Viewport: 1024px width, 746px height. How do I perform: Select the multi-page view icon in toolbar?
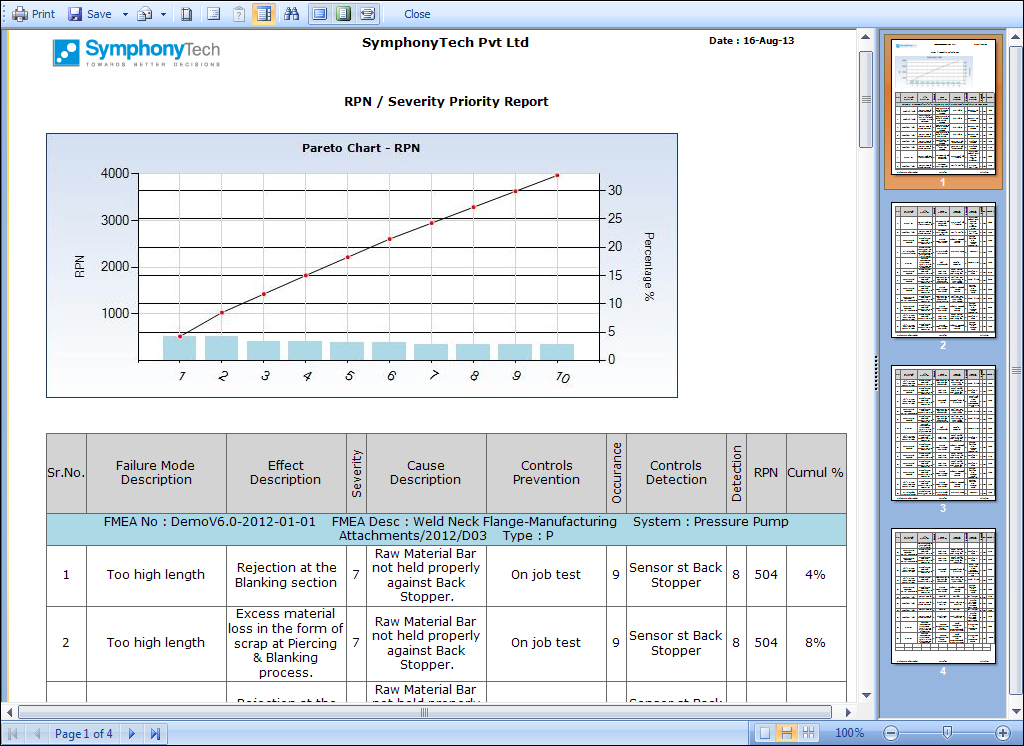[x=367, y=14]
